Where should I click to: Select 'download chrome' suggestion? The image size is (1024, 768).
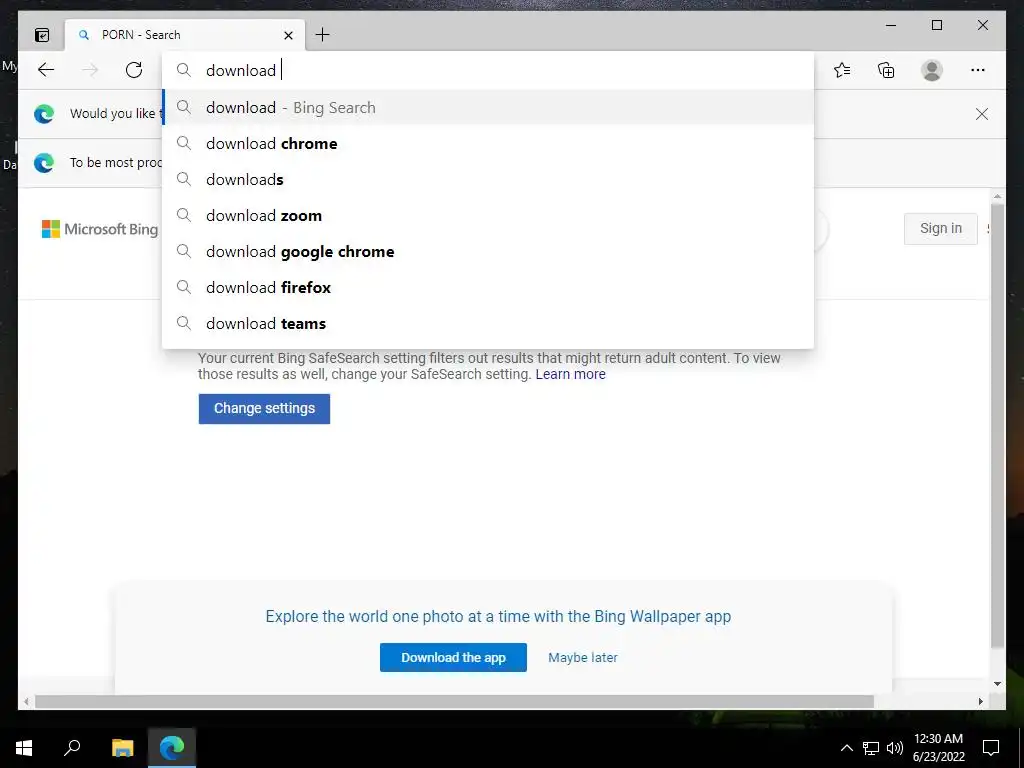click(488, 144)
